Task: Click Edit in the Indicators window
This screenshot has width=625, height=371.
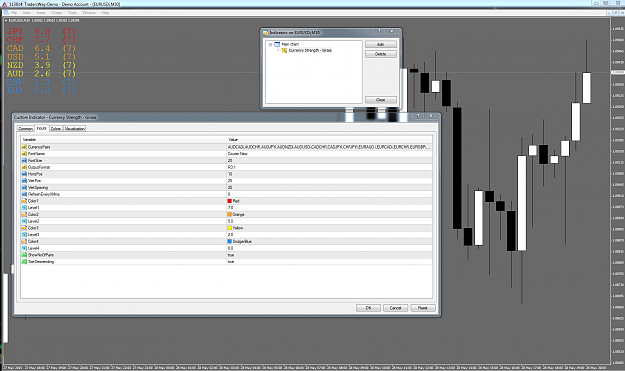Action: click(x=381, y=44)
